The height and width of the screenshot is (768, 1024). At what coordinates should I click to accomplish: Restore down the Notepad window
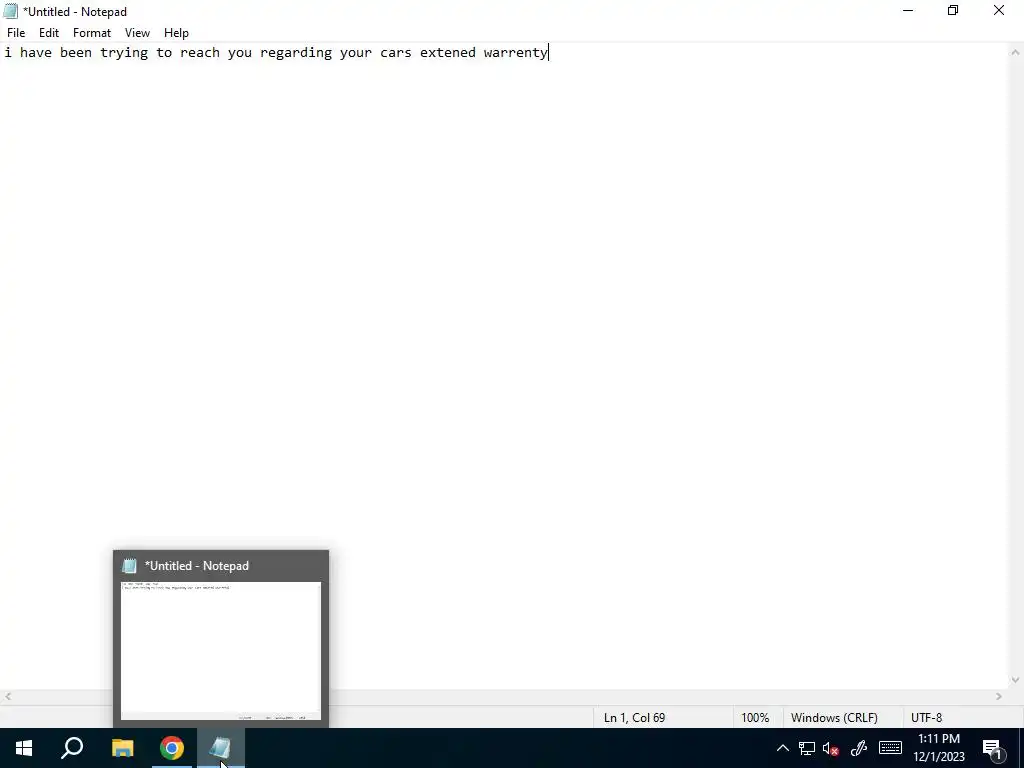[953, 10]
